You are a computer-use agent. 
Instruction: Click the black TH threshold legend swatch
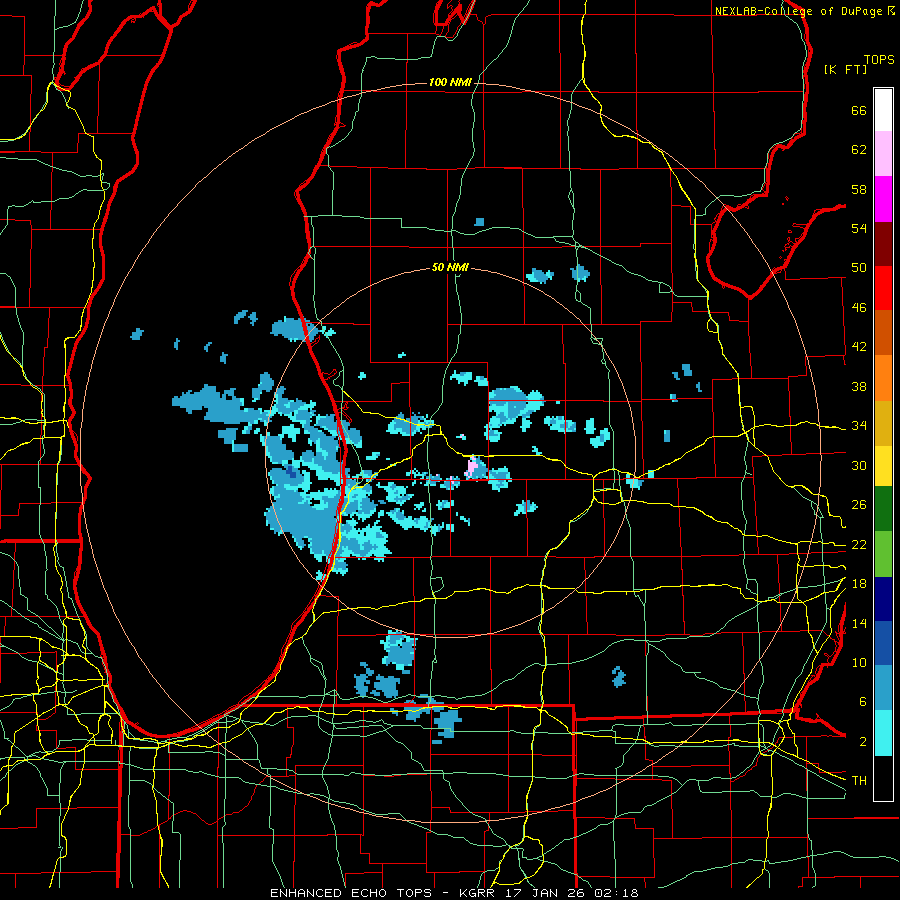point(883,778)
